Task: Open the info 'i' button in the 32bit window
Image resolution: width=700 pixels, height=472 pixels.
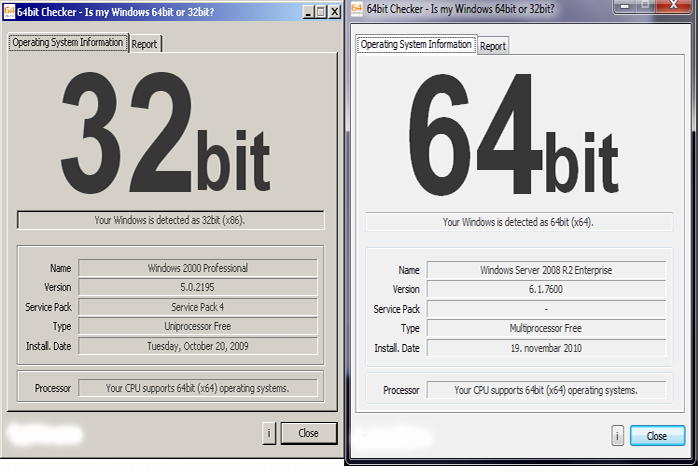Action: (268, 433)
